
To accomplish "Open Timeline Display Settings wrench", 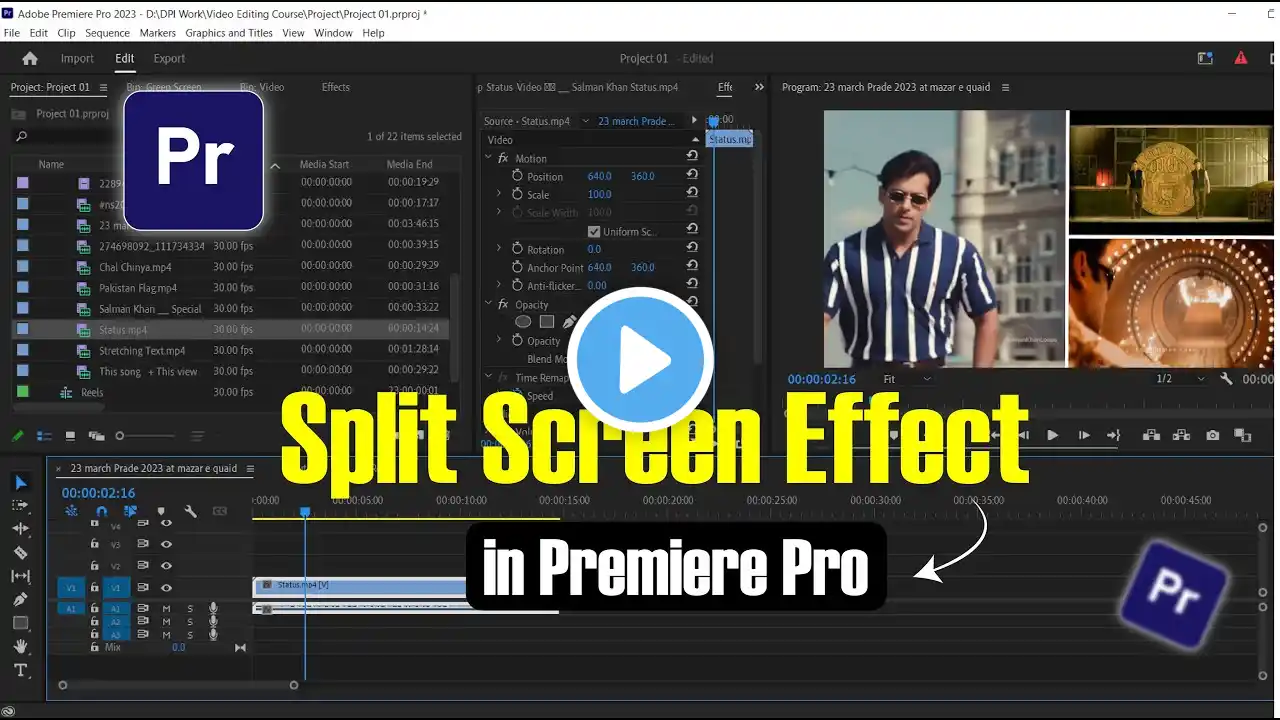I will [190, 511].
